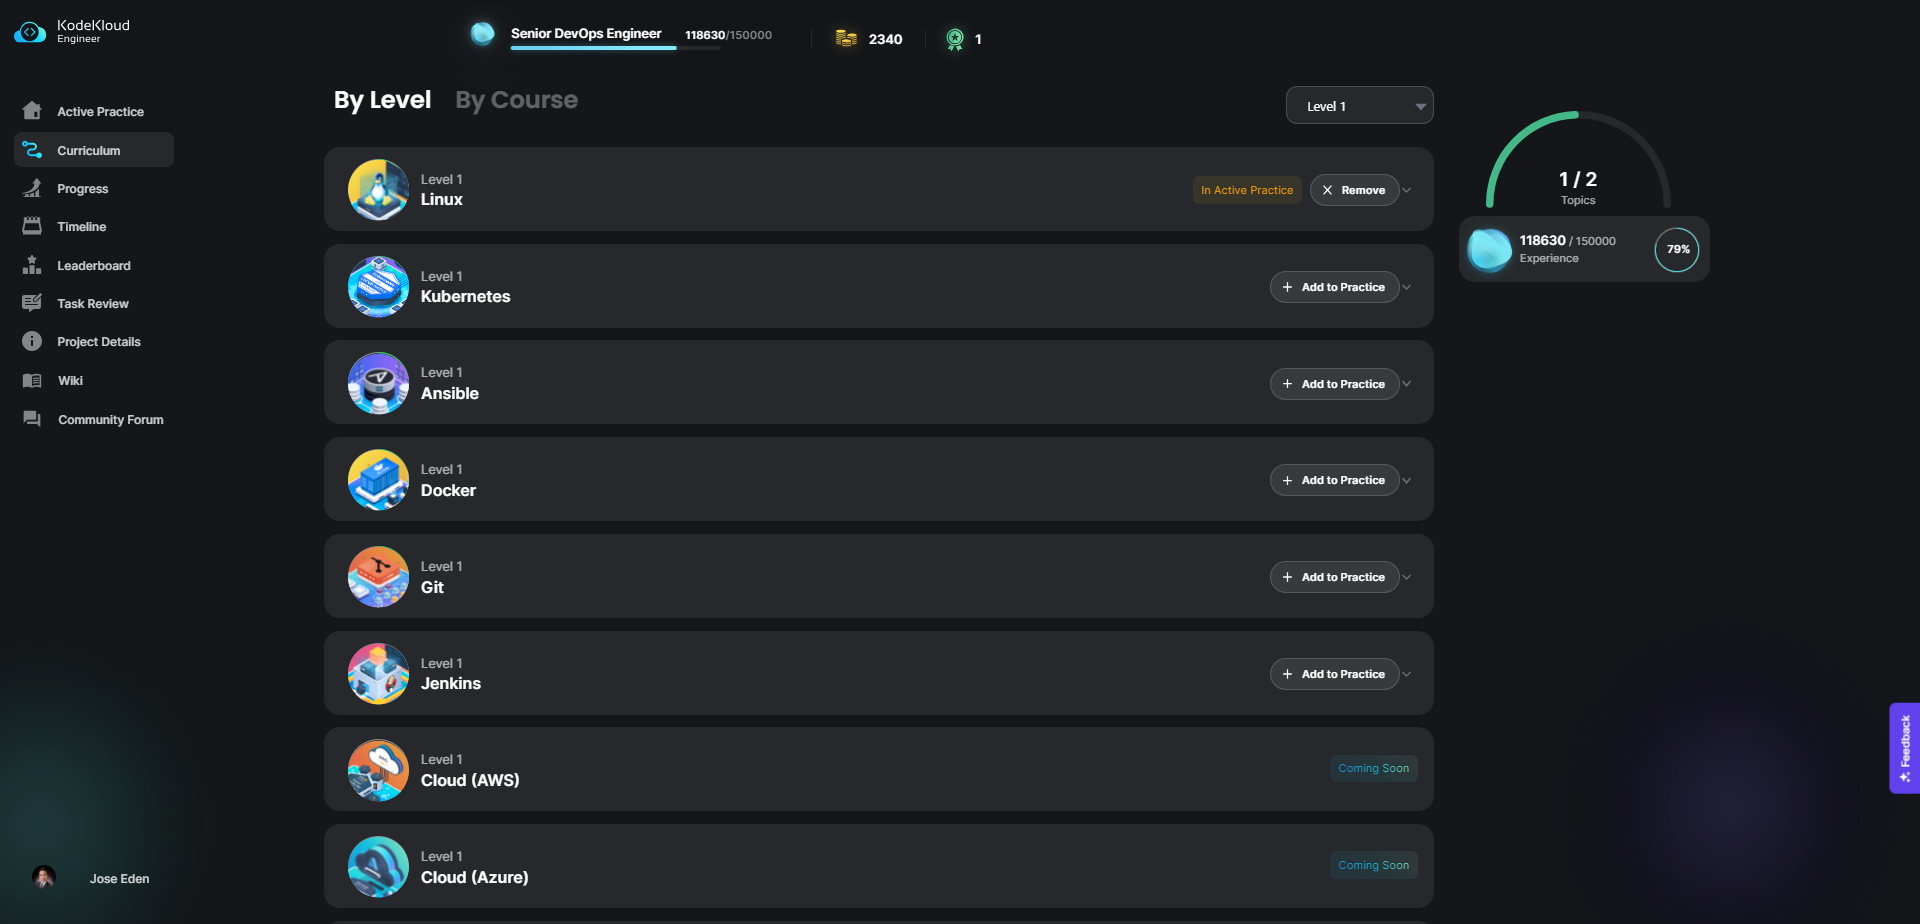Viewport: 1920px width, 924px height.
Task: Click the Linux course thumbnail
Action: (x=378, y=190)
